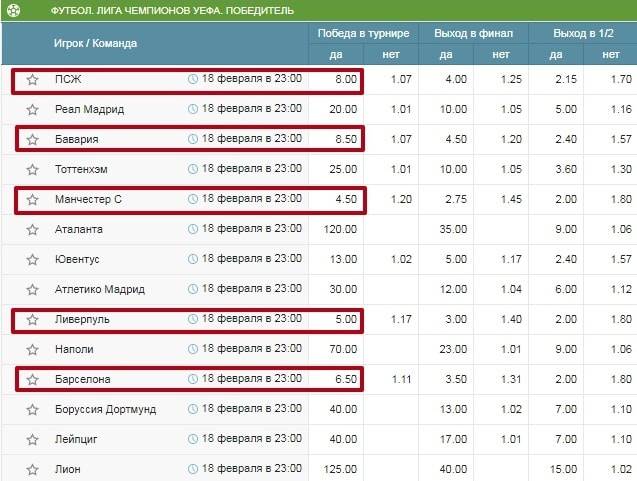Toggle favorite star for Ливерпуль
The height and width of the screenshot is (481, 637).
(x=32, y=319)
